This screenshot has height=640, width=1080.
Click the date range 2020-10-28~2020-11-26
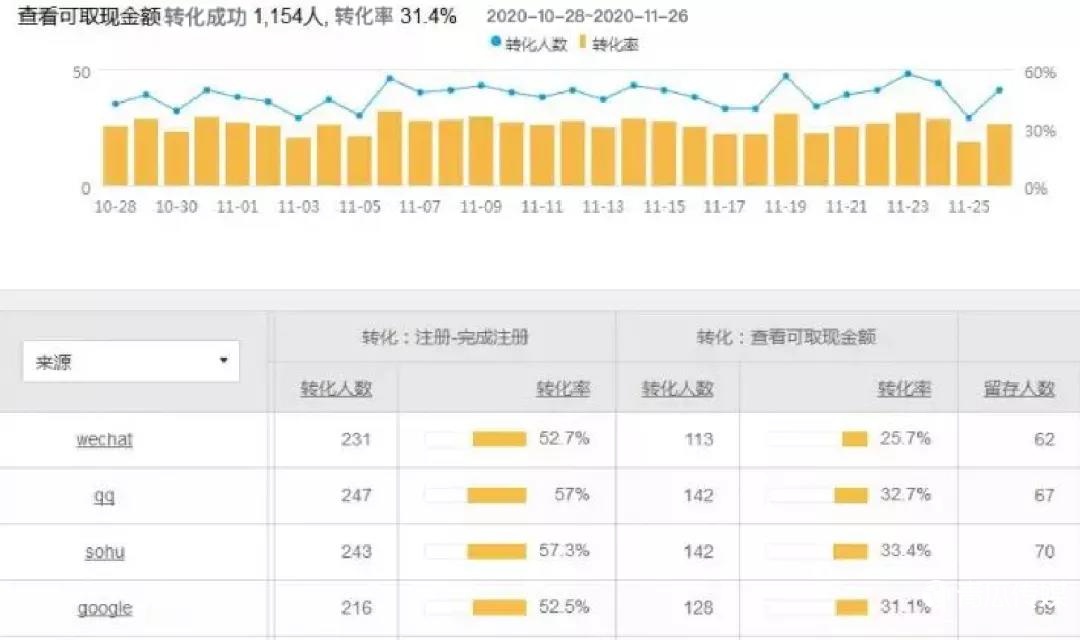586,17
